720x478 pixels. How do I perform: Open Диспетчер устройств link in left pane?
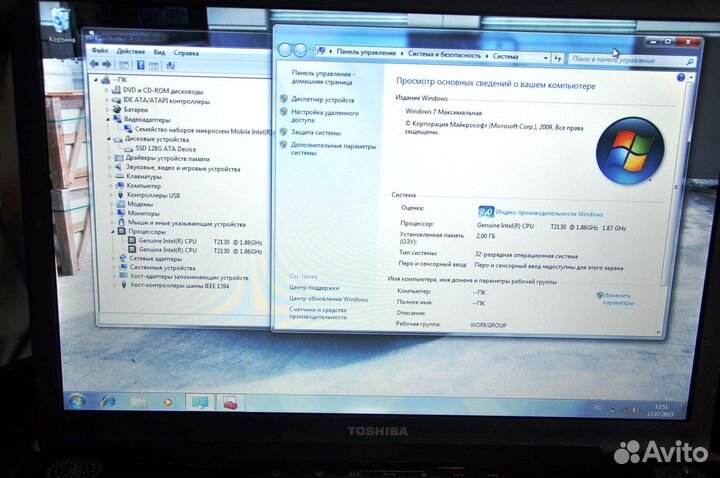322,100
